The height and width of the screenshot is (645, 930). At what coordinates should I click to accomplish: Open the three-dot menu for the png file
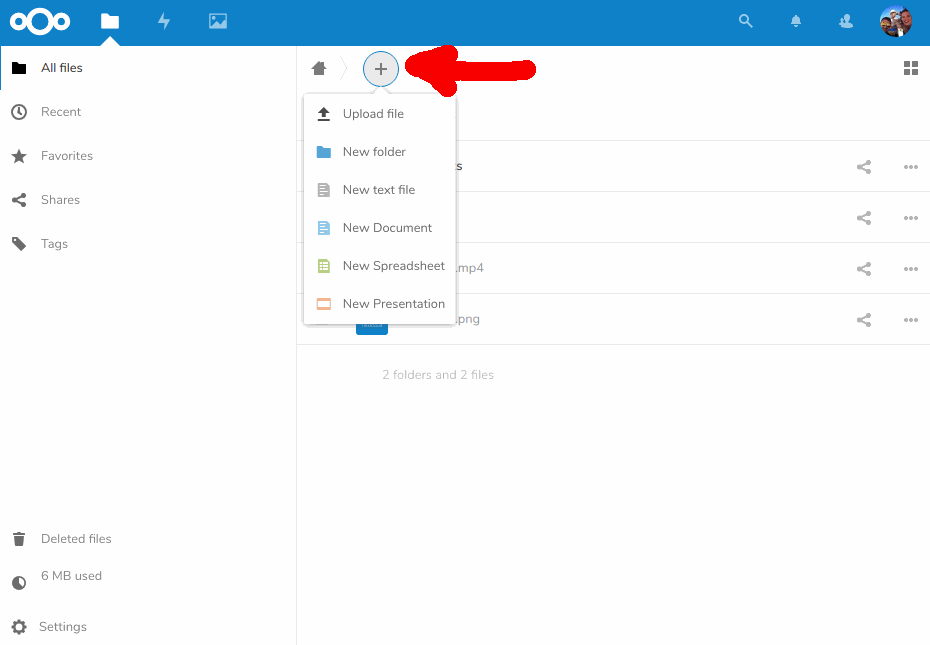click(x=910, y=319)
